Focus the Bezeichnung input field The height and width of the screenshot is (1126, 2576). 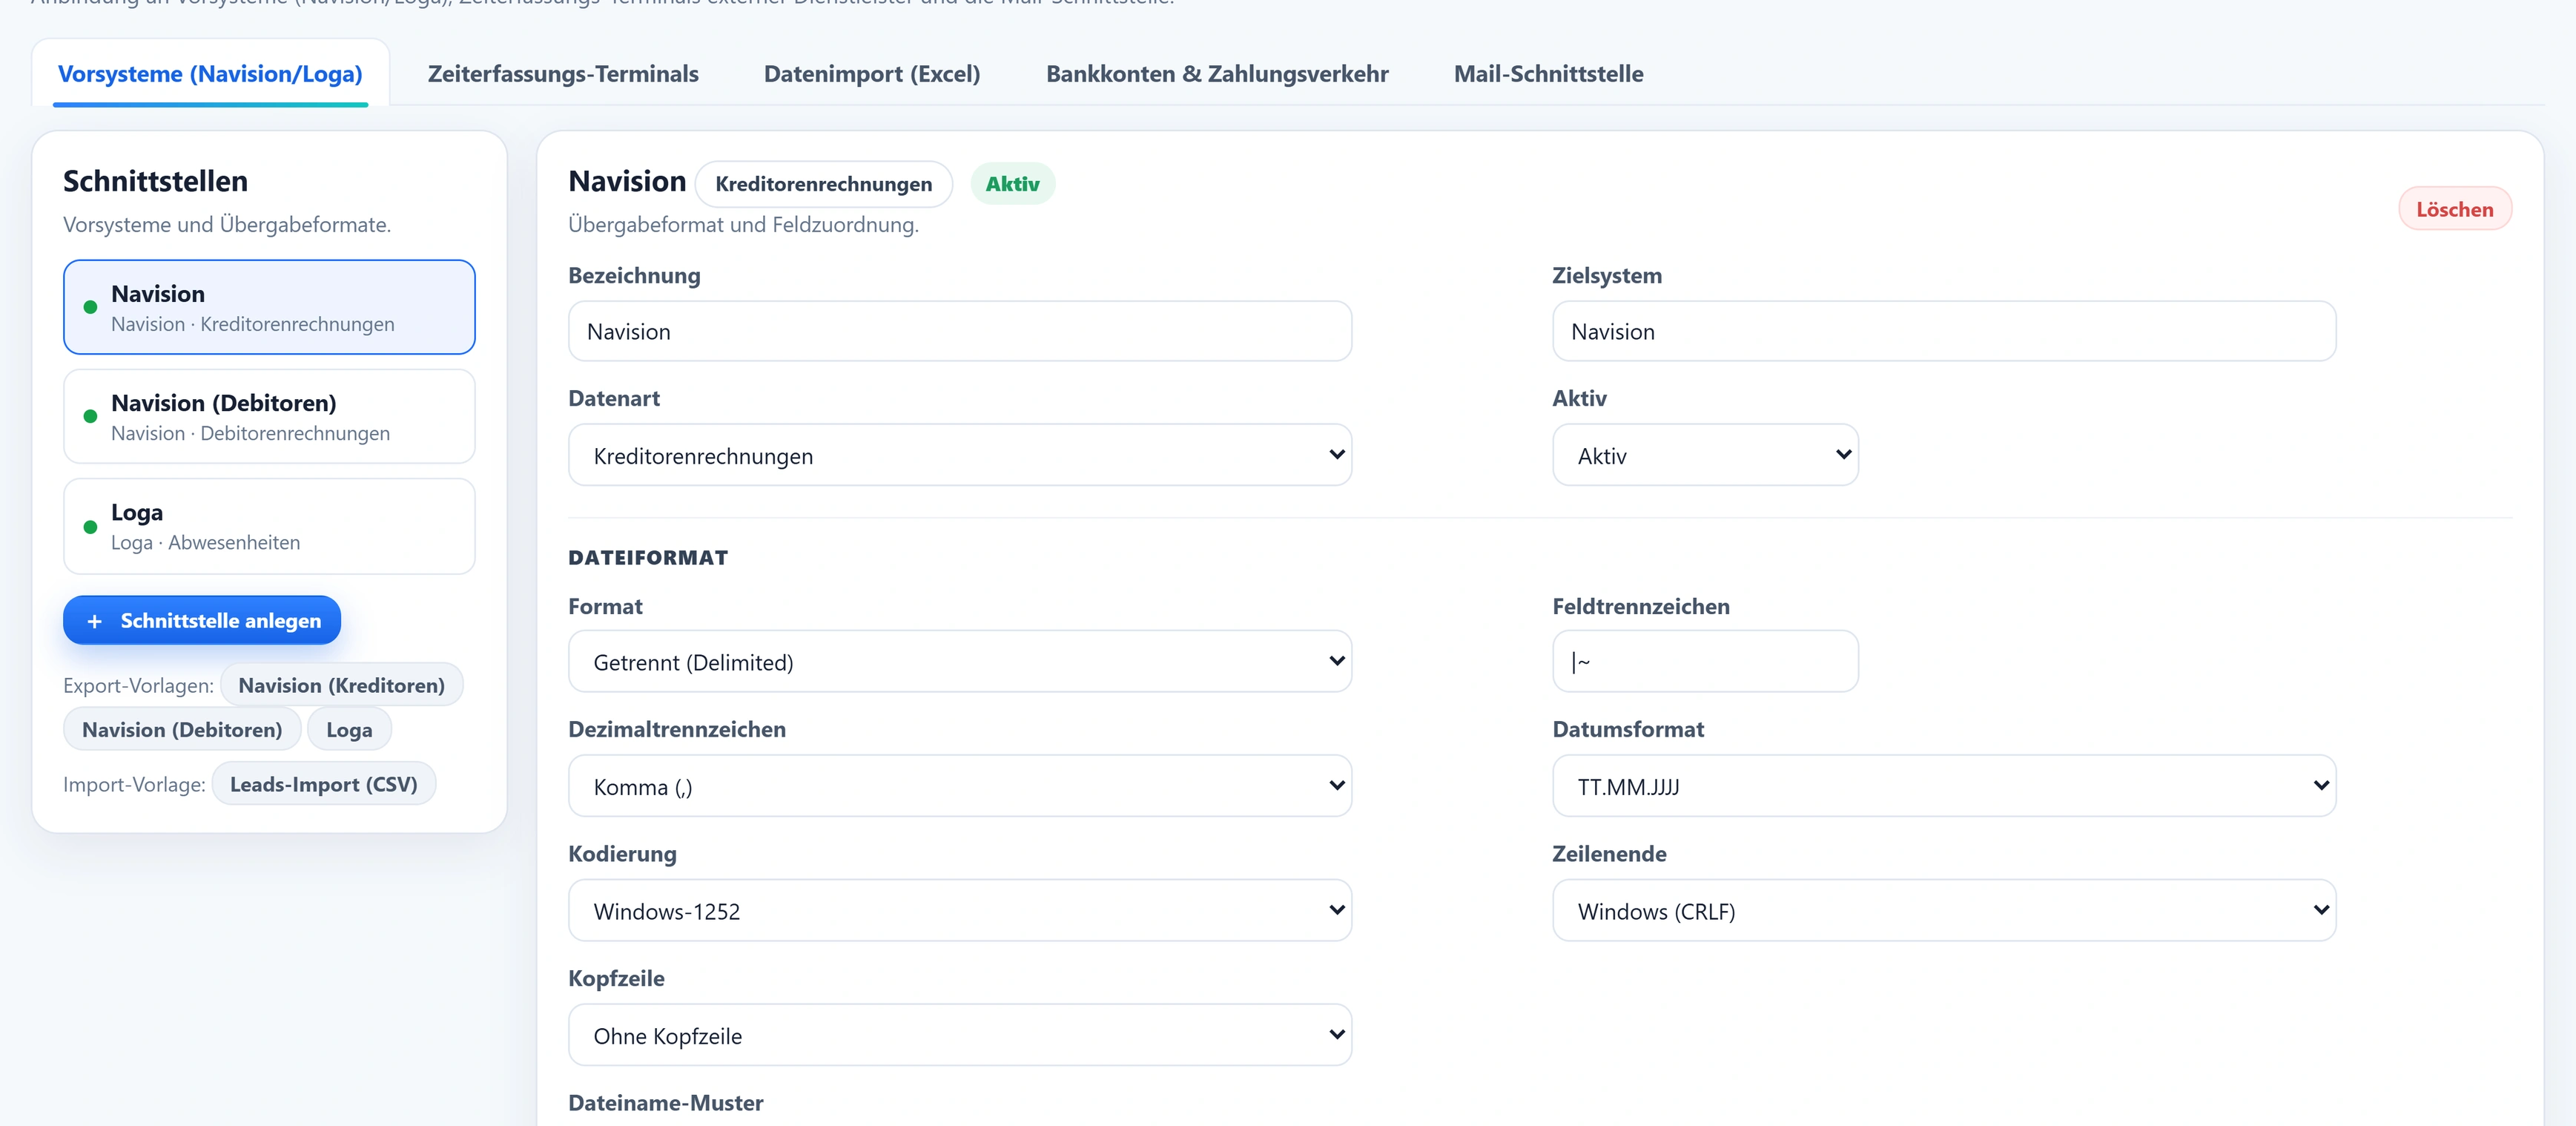tap(960, 331)
